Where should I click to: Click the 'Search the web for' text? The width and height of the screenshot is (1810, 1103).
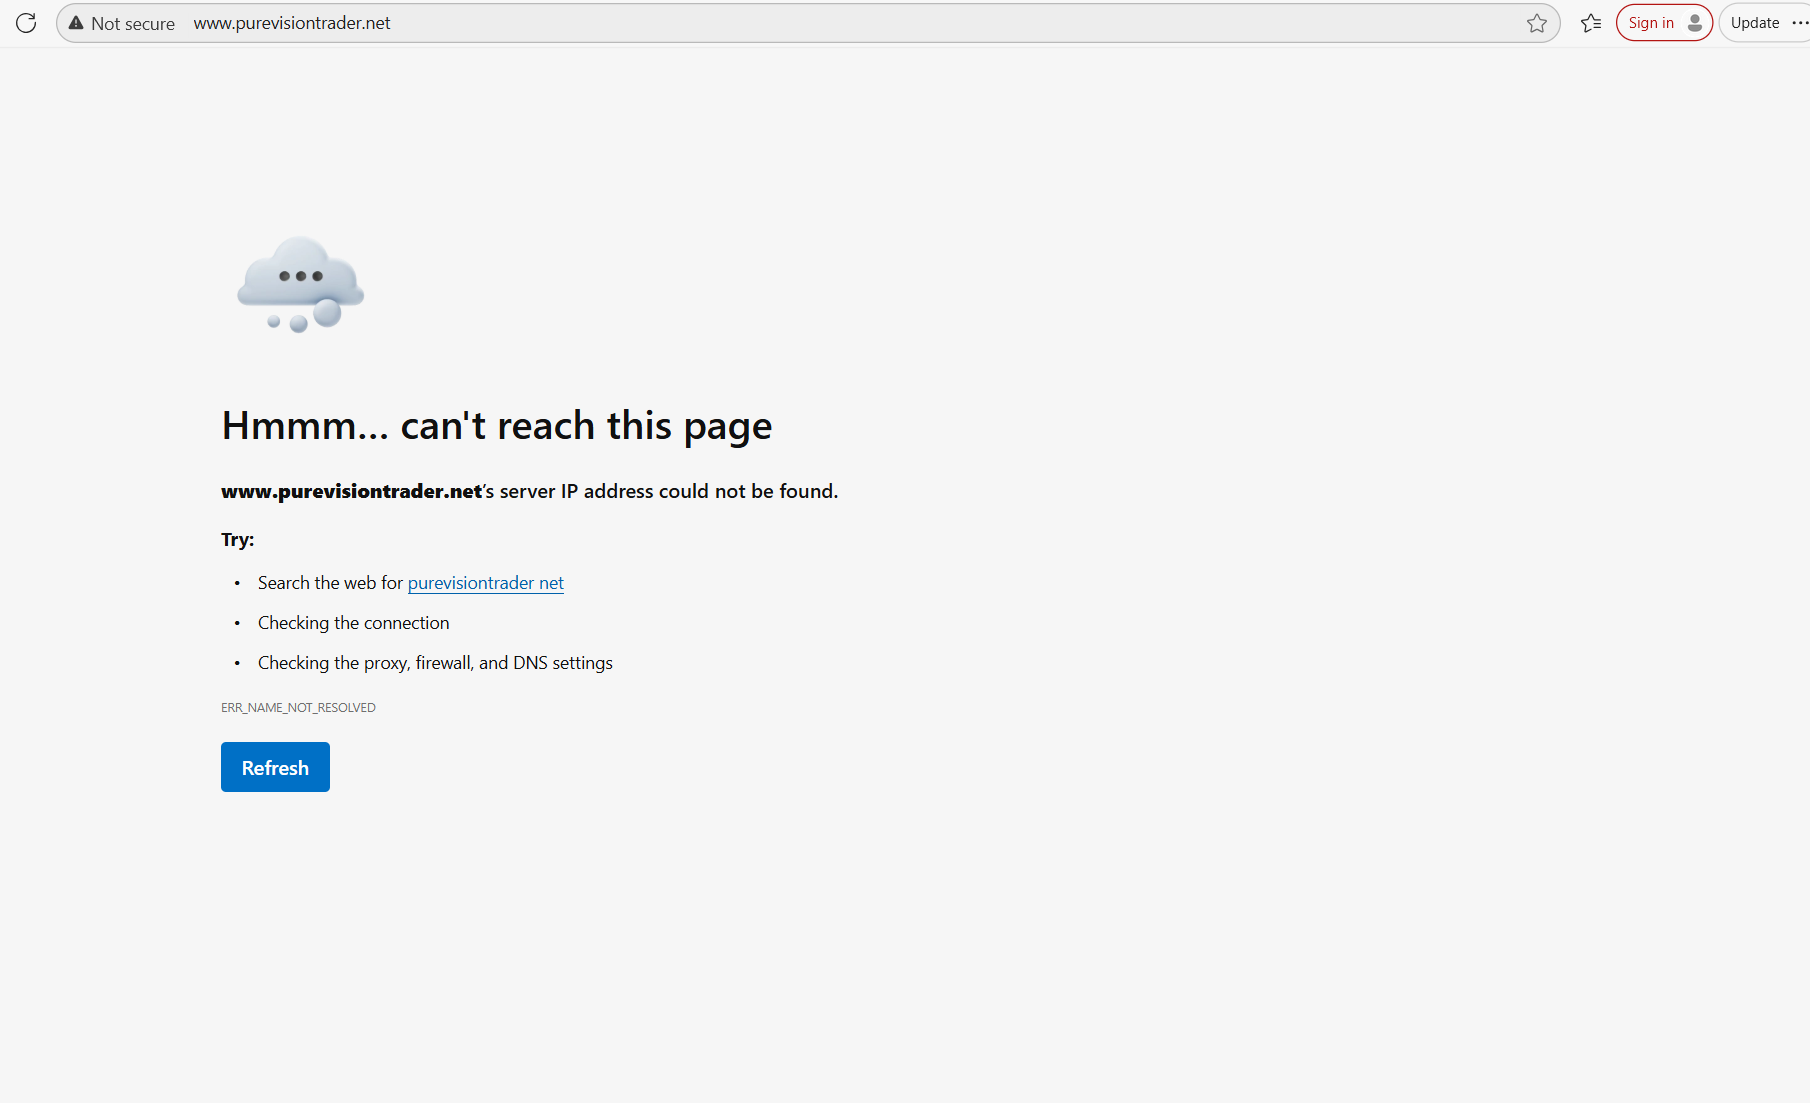(330, 583)
